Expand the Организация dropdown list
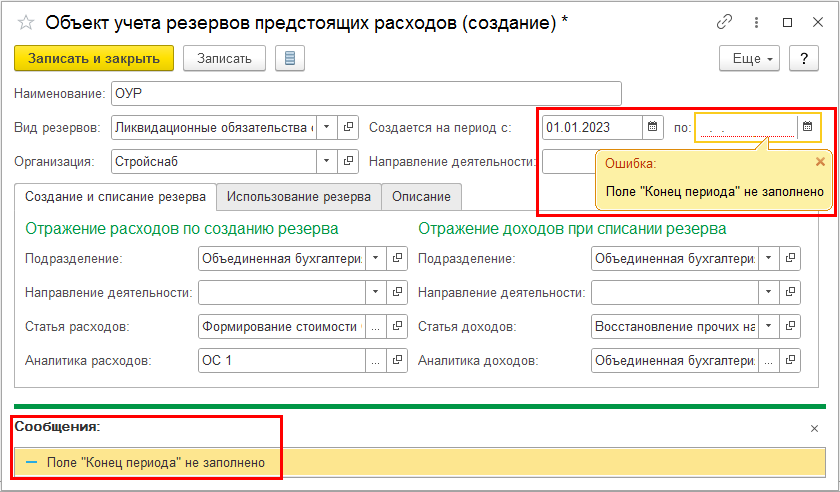This screenshot has width=840, height=492. 327,161
